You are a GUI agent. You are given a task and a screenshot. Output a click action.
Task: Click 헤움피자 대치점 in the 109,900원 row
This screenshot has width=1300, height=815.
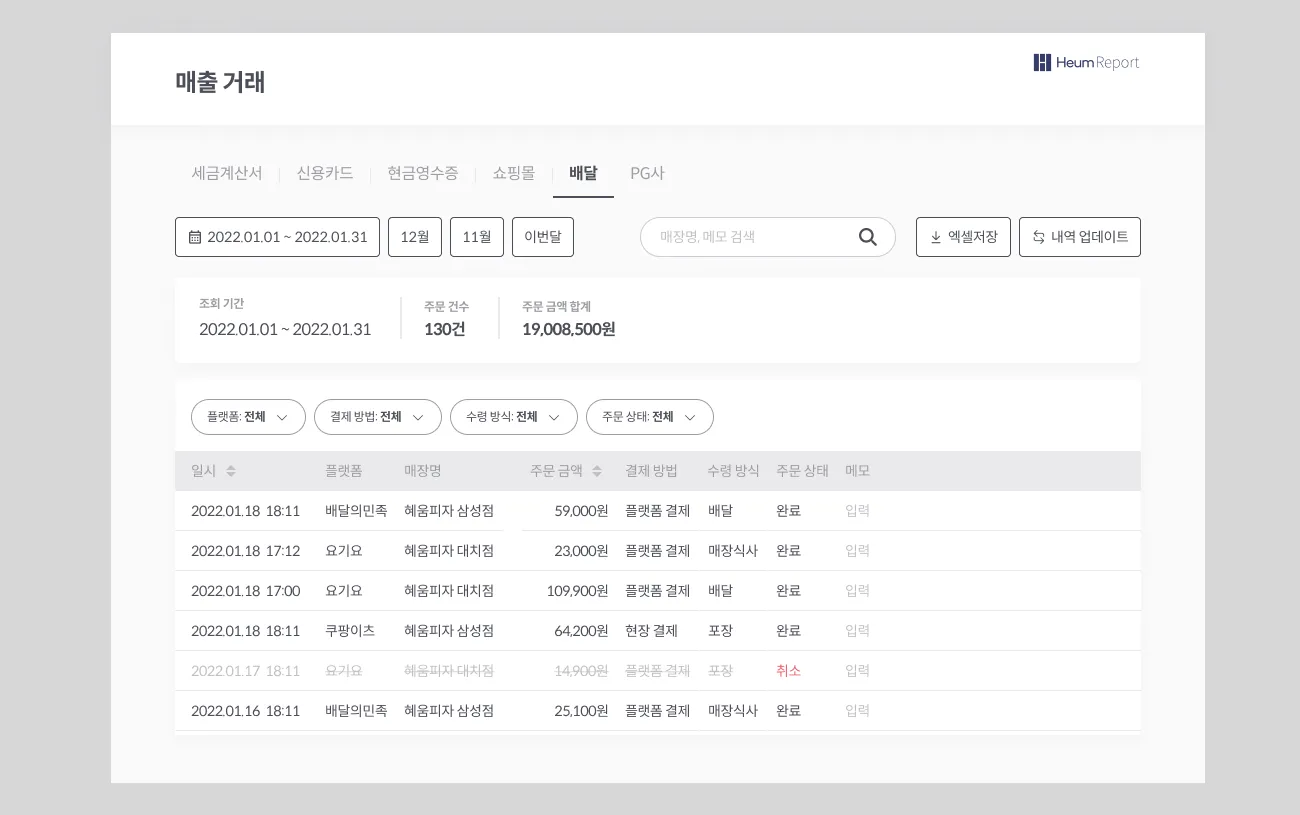coord(449,591)
